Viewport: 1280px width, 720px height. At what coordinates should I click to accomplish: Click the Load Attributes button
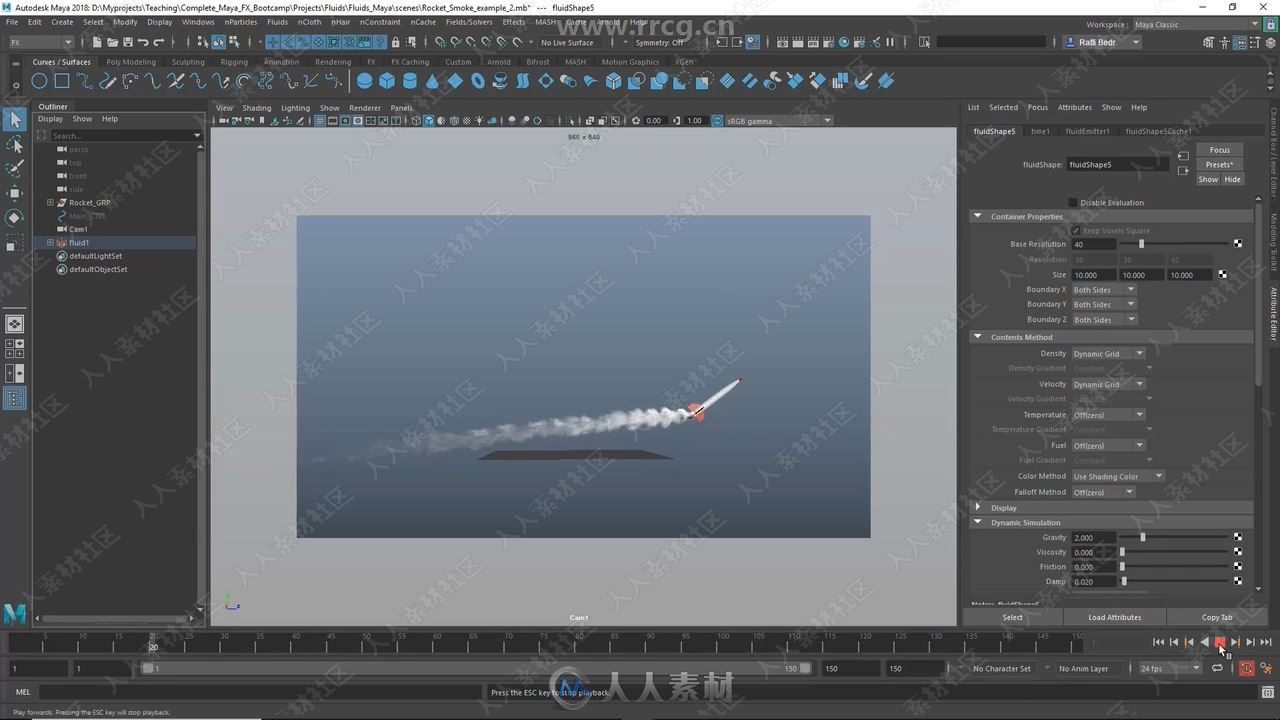click(1114, 617)
